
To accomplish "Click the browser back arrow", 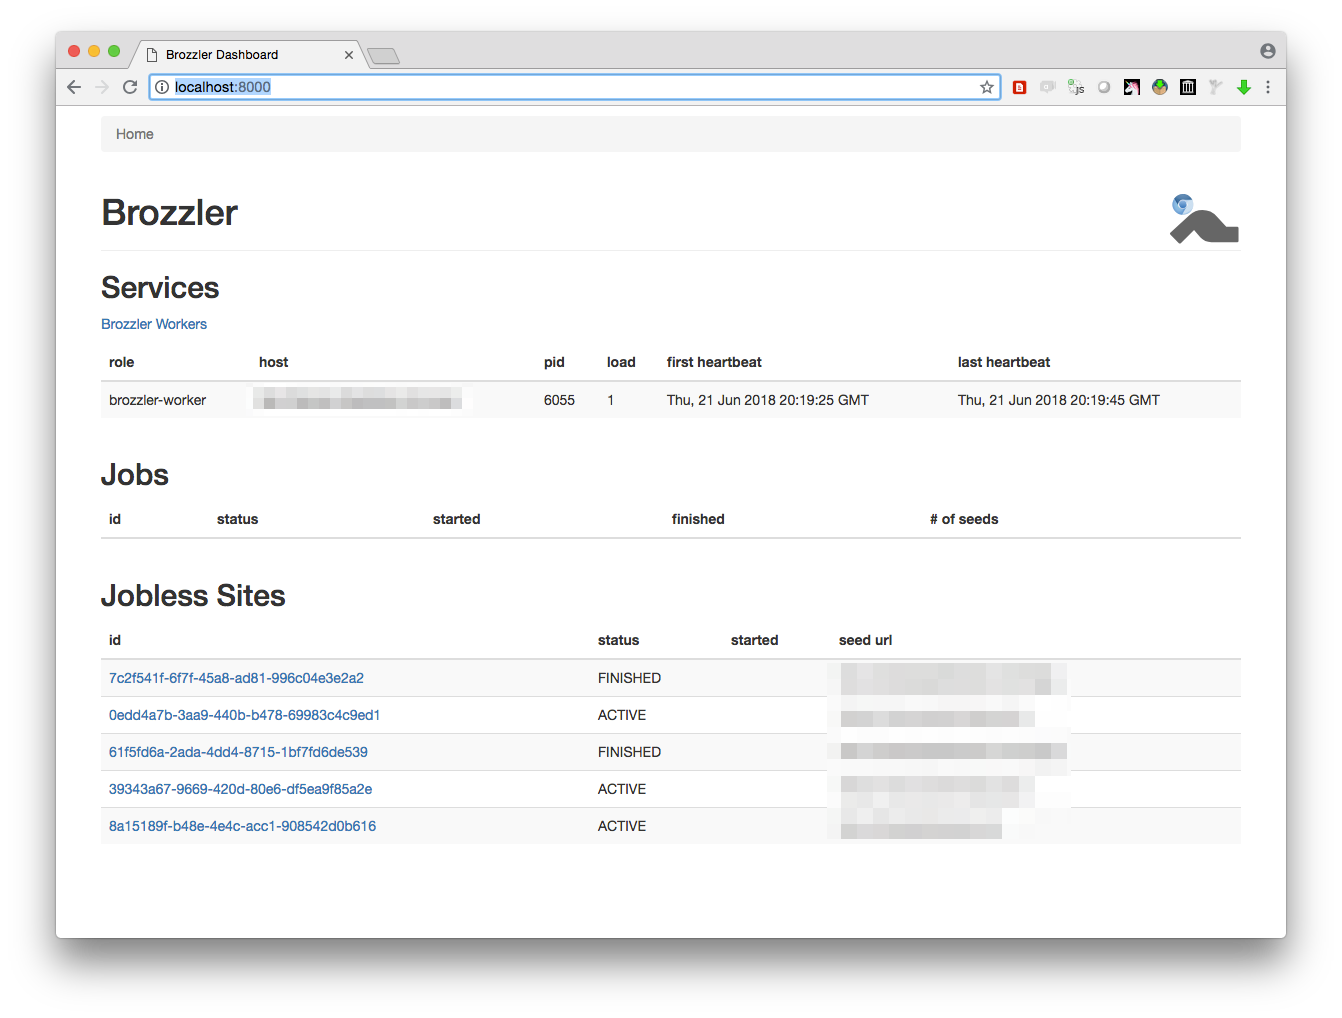I will pyautogui.click(x=74, y=87).
